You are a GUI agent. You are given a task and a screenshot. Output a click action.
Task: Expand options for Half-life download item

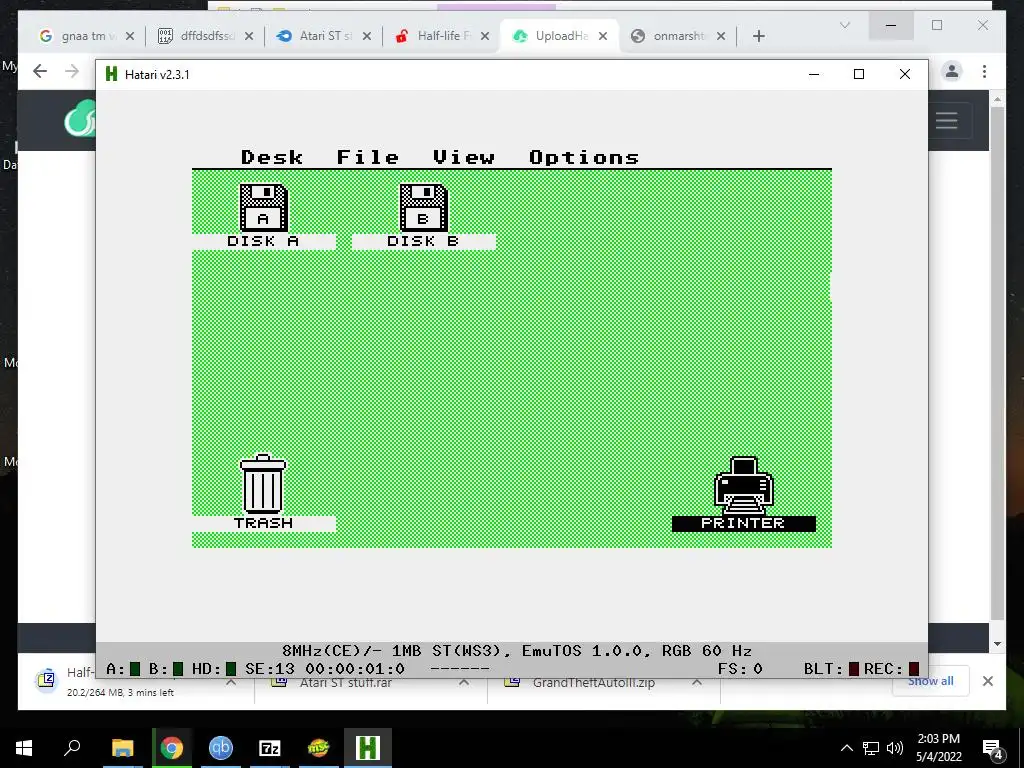click(x=231, y=682)
